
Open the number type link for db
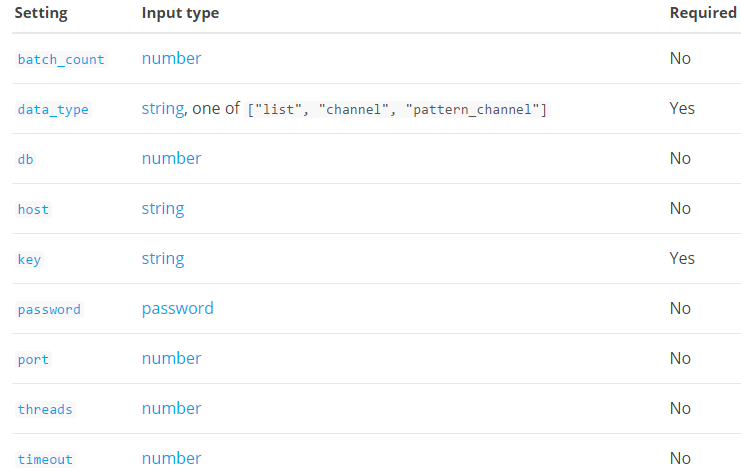[x=171, y=158]
